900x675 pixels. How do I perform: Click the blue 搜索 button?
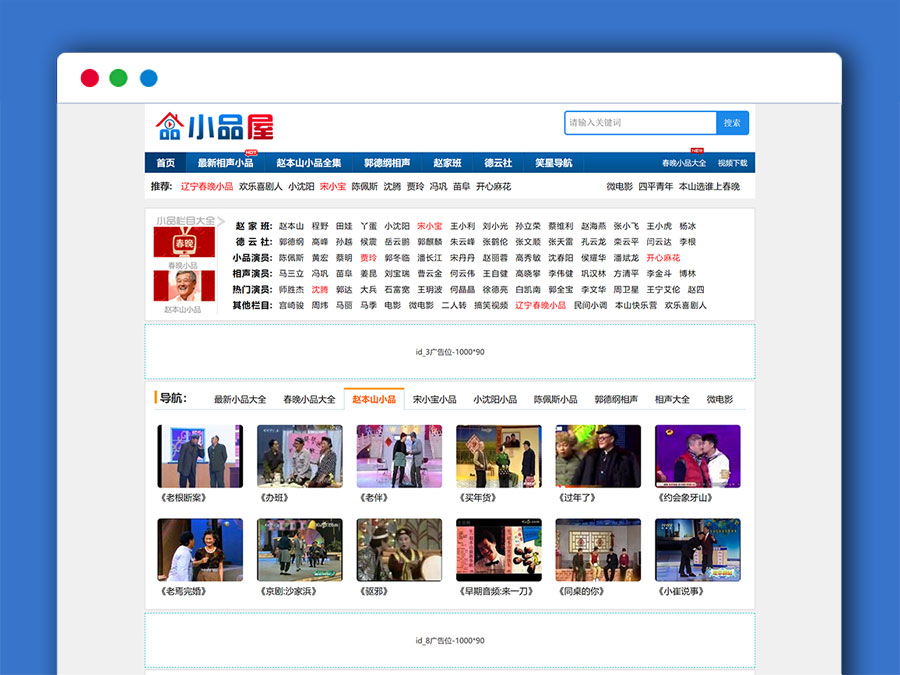pos(732,123)
